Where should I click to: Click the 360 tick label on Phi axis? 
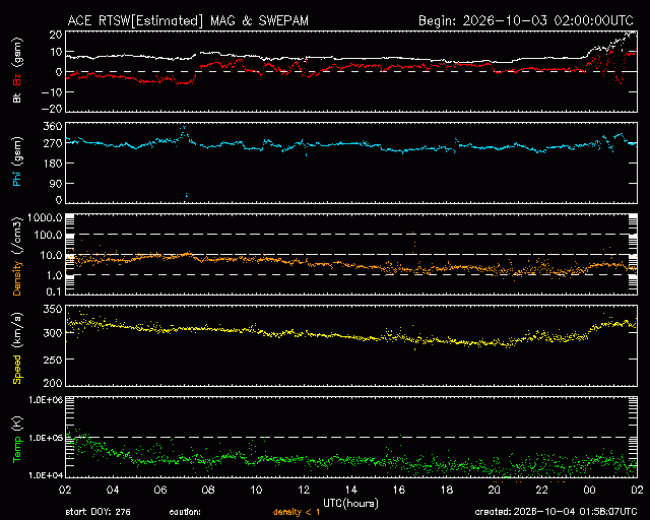pyautogui.click(x=53, y=126)
